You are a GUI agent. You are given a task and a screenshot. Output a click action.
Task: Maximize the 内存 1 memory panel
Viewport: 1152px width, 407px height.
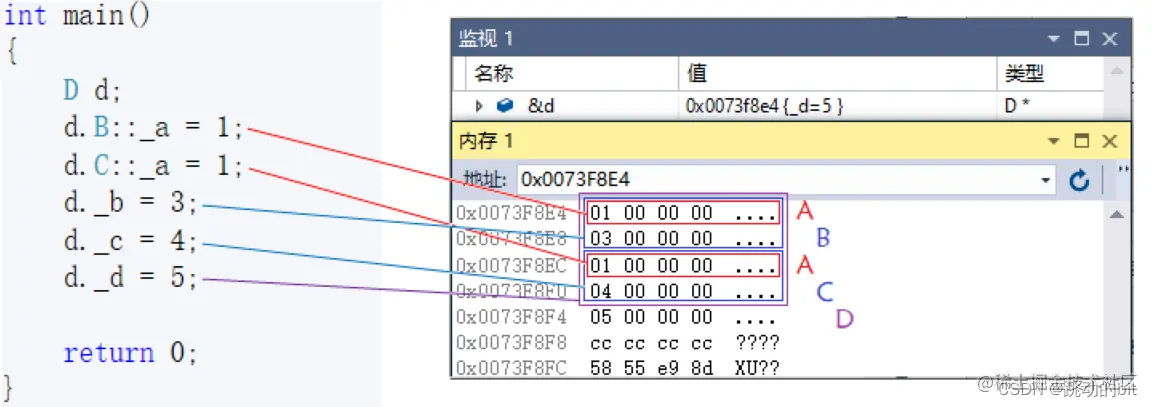click(x=1081, y=141)
